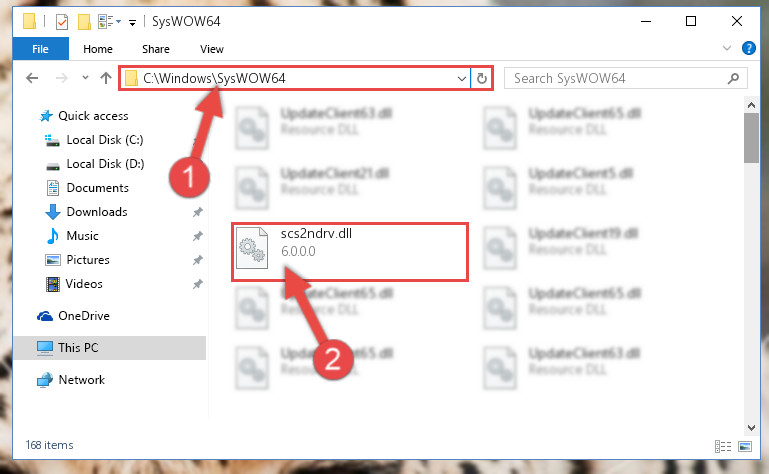Click the Back navigation arrow
The image size is (769, 474).
(32, 78)
